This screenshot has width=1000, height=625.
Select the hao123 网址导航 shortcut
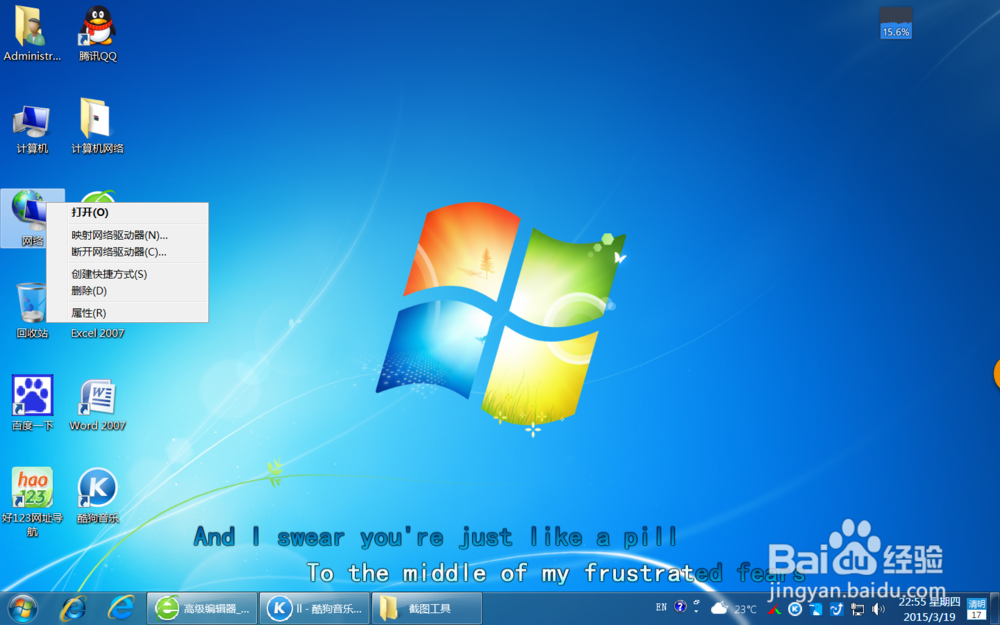click(32, 501)
